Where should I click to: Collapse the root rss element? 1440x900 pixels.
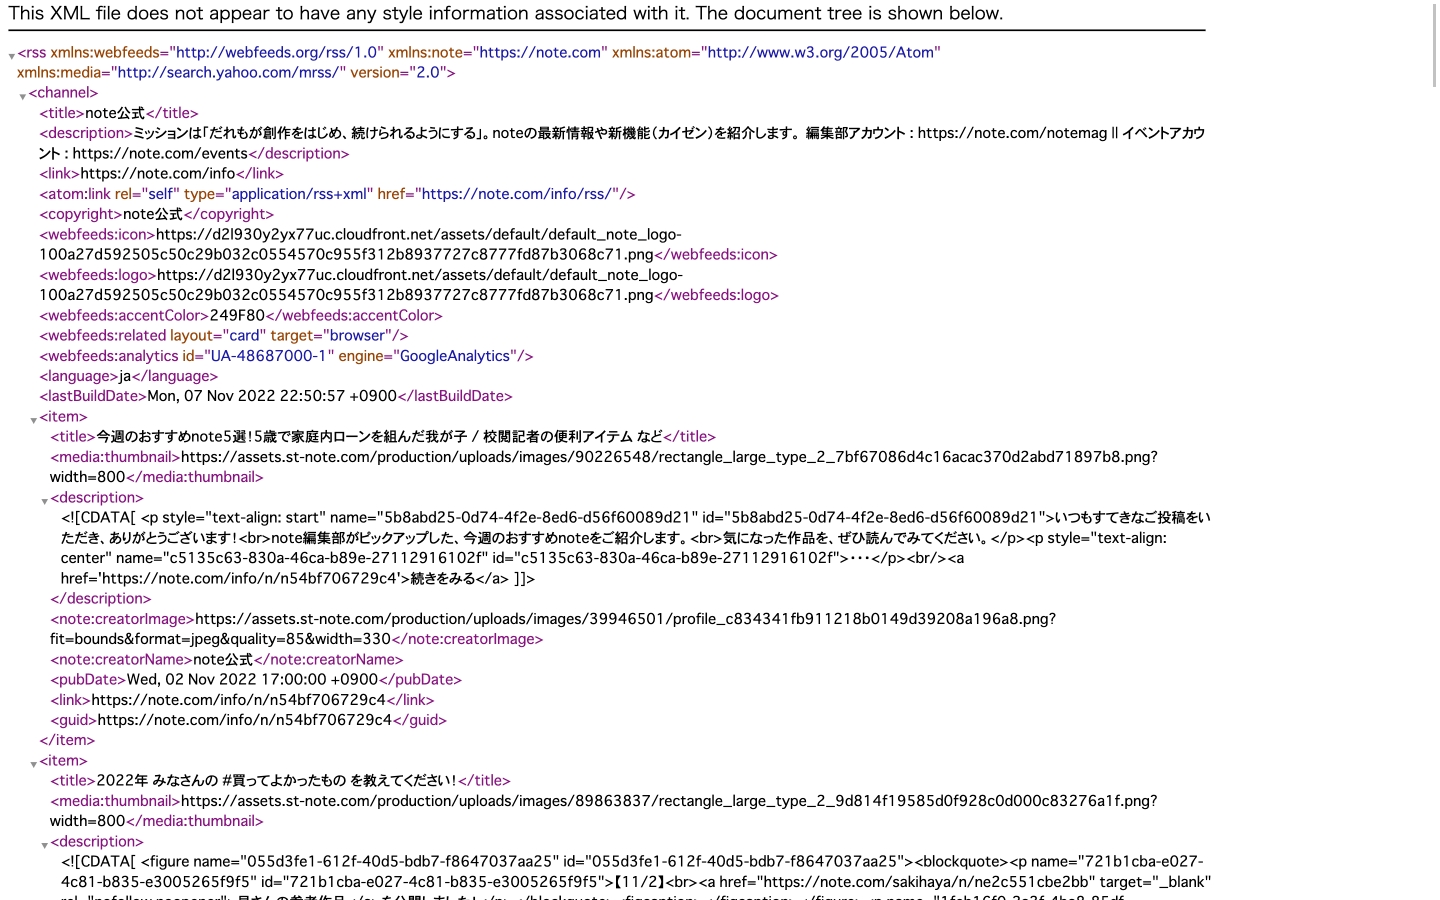[x=11, y=56]
